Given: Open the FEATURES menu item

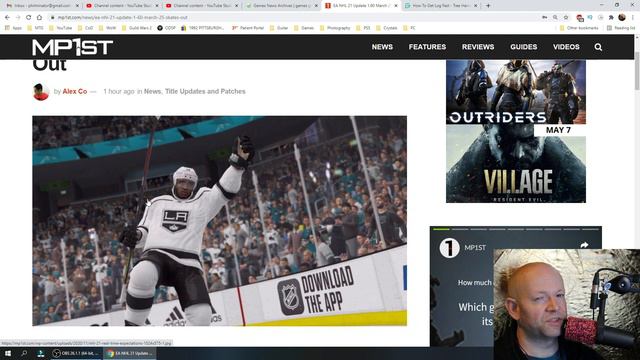Looking at the screenshot, I should [427, 47].
